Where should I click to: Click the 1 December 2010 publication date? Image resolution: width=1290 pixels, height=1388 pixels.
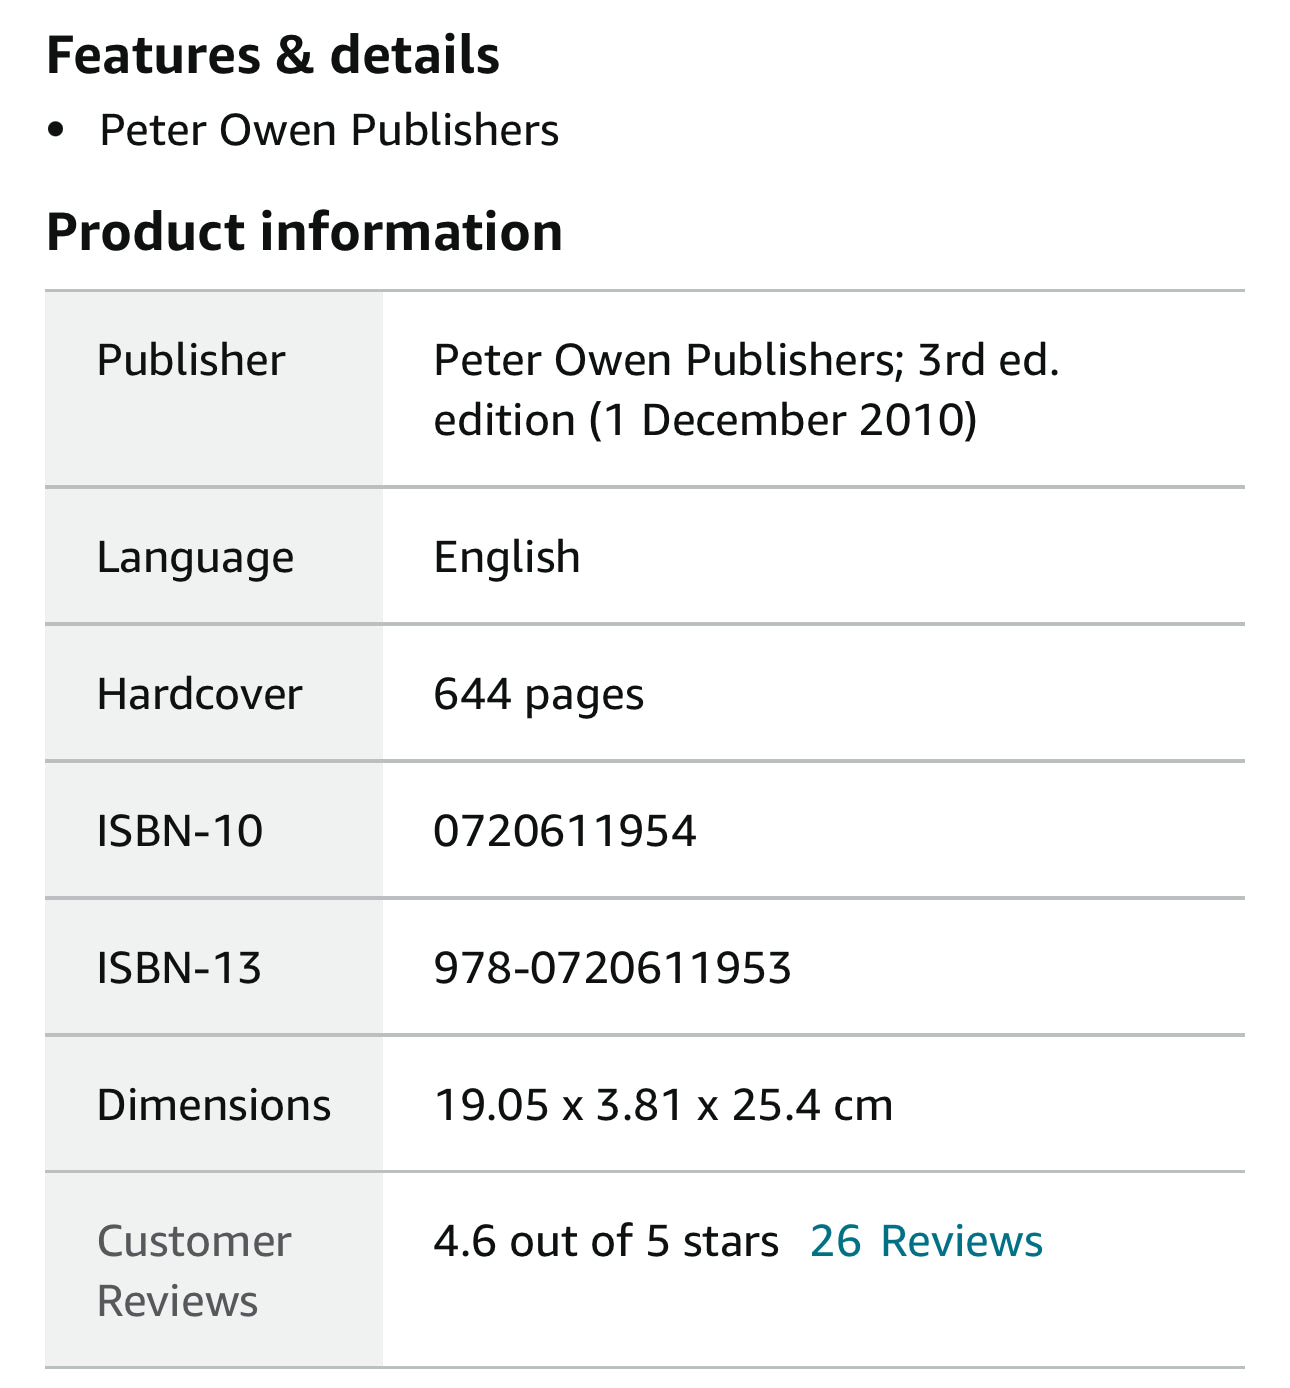pyautogui.click(x=791, y=420)
